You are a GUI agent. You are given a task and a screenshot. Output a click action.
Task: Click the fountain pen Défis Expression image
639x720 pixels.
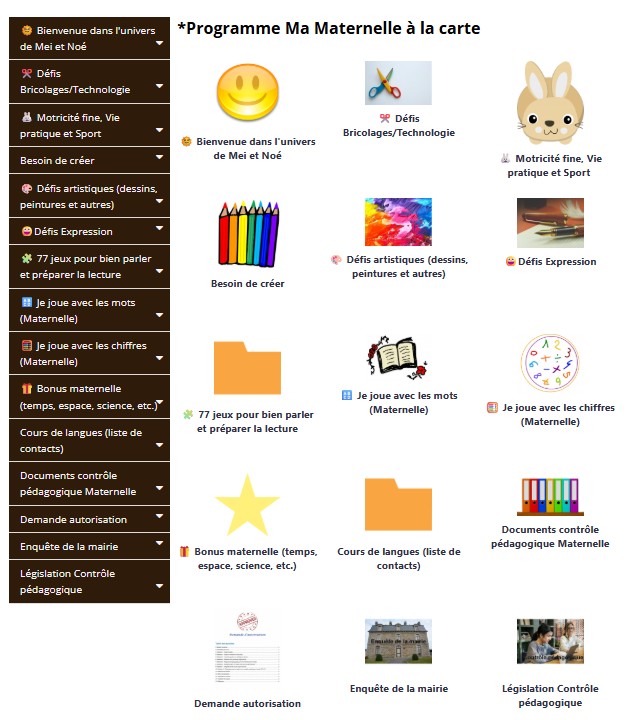550,223
